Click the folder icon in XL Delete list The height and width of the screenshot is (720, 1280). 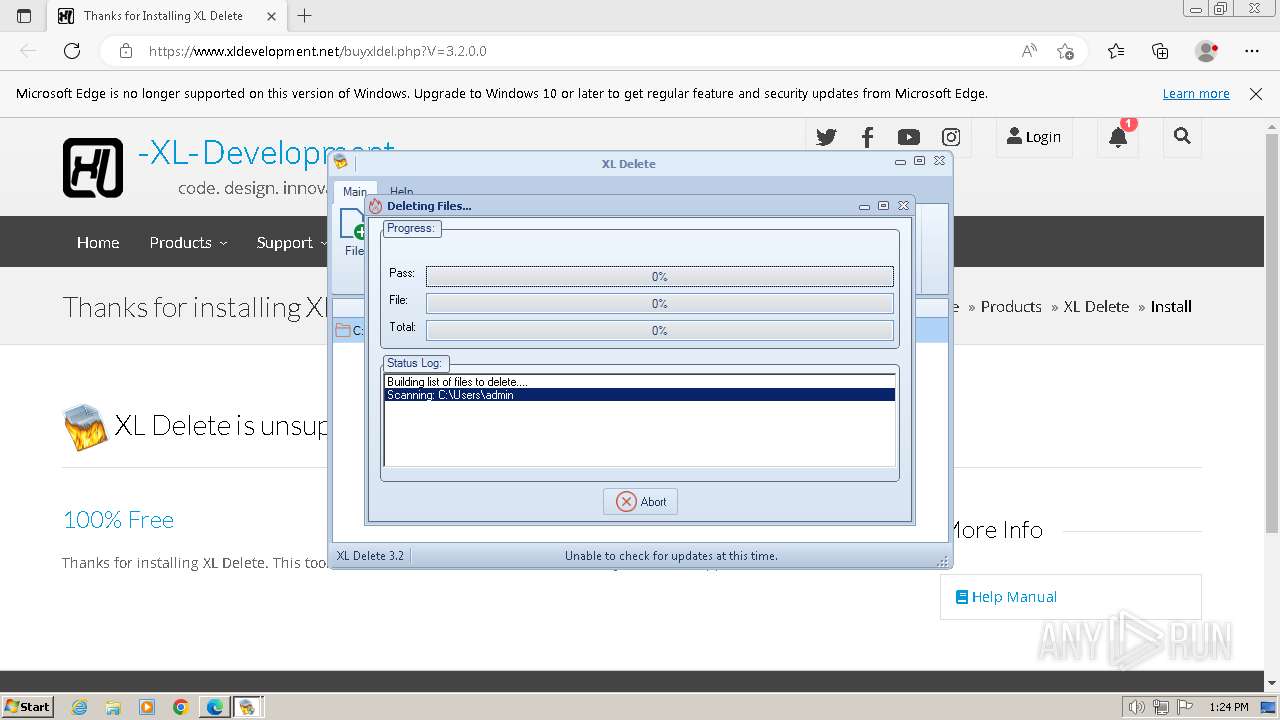pyautogui.click(x=343, y=330)
